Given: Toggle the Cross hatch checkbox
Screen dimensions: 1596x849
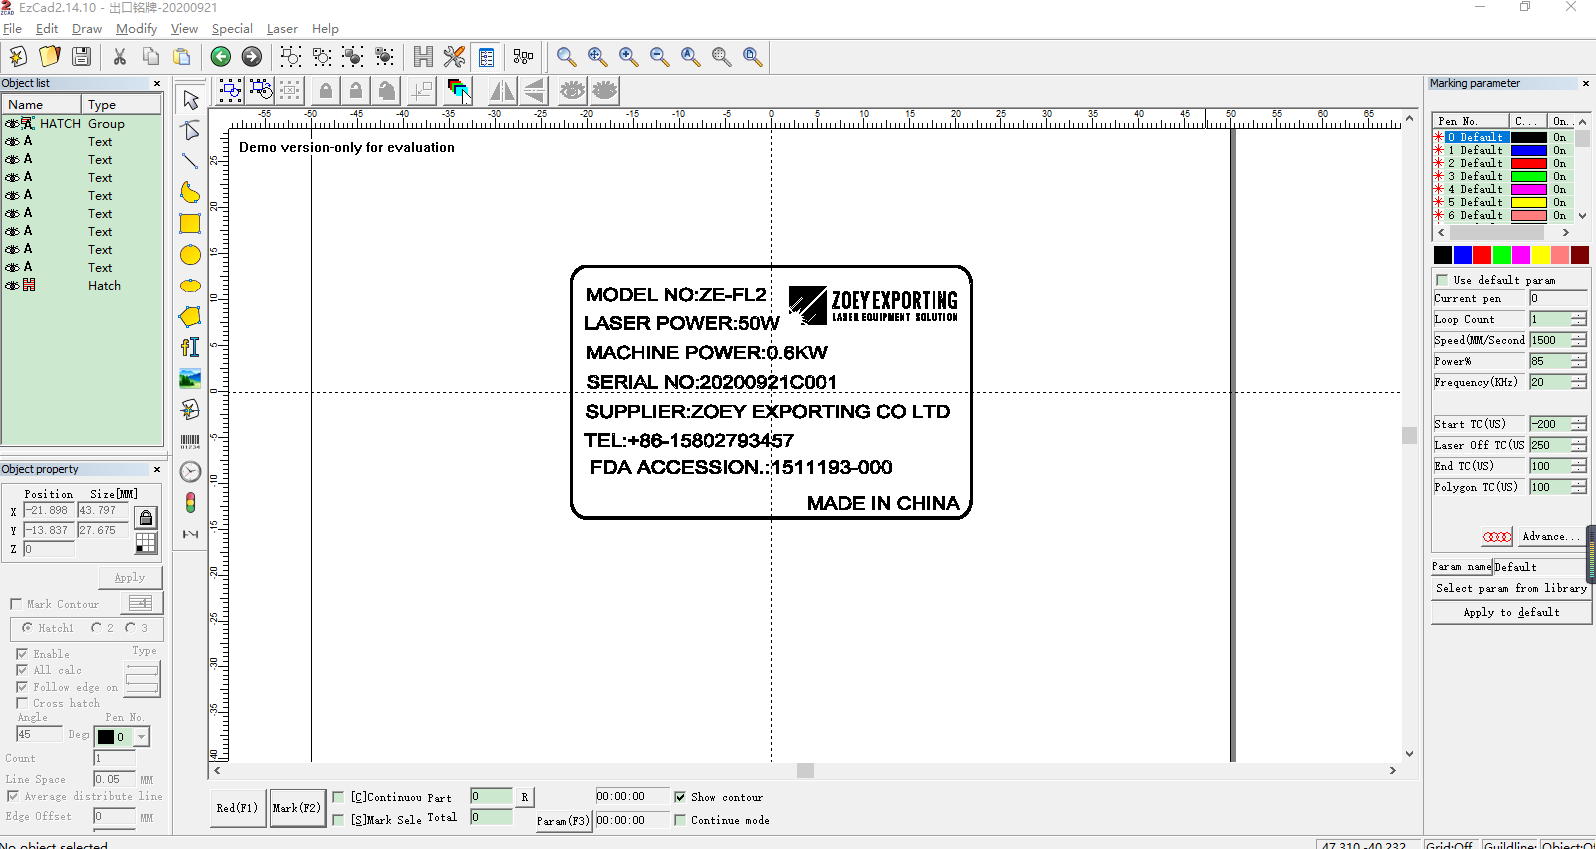Looking at the screenshot, I should click(22, 703).
